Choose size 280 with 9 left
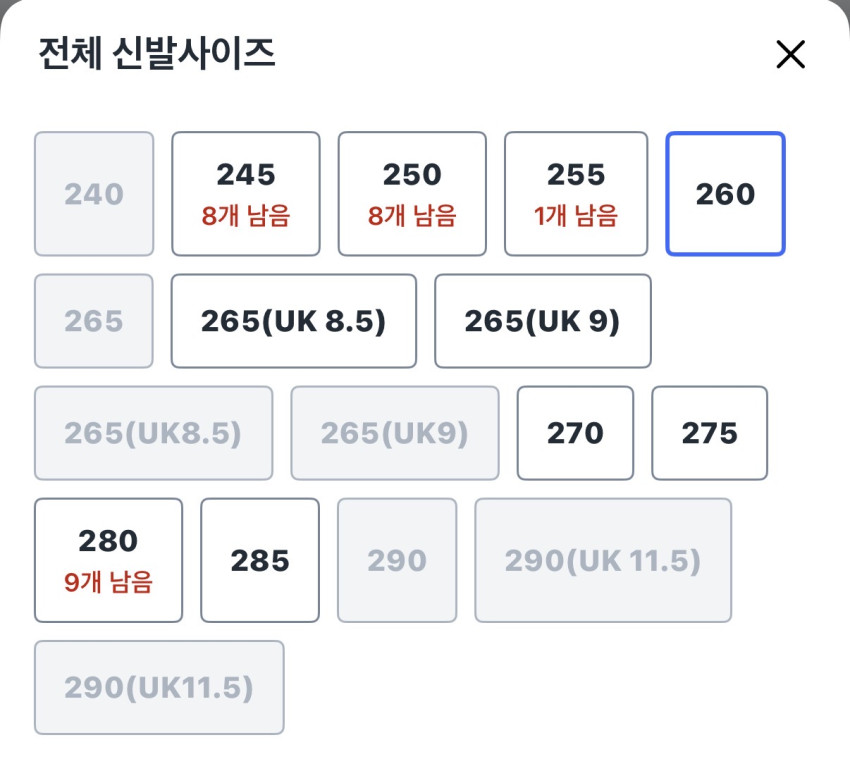 [x=108, y=560]
